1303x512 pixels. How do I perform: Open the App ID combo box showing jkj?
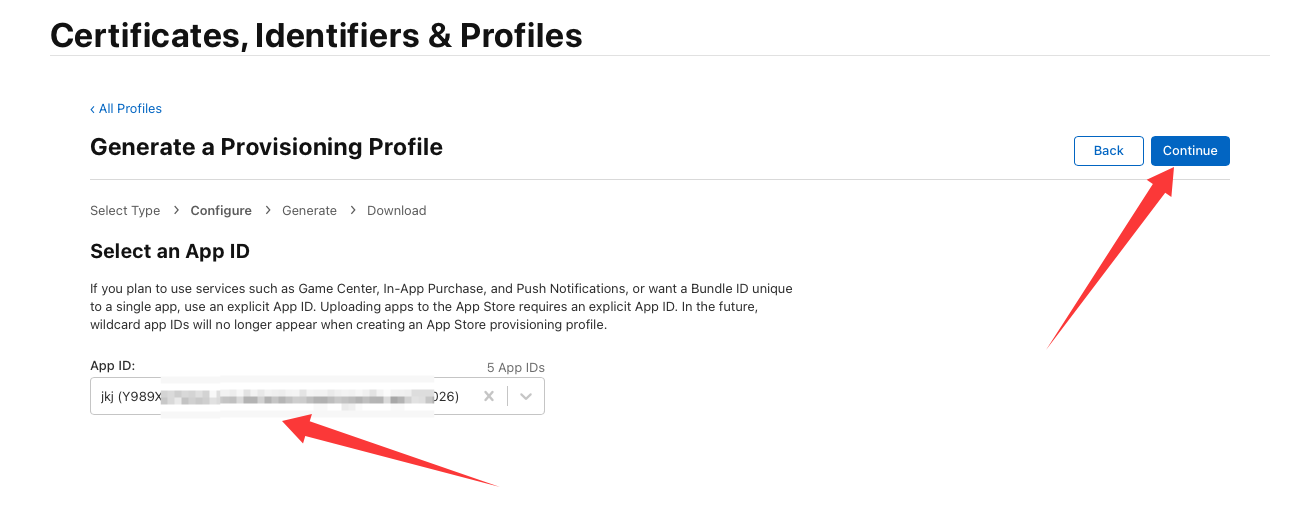coord(280,396)
